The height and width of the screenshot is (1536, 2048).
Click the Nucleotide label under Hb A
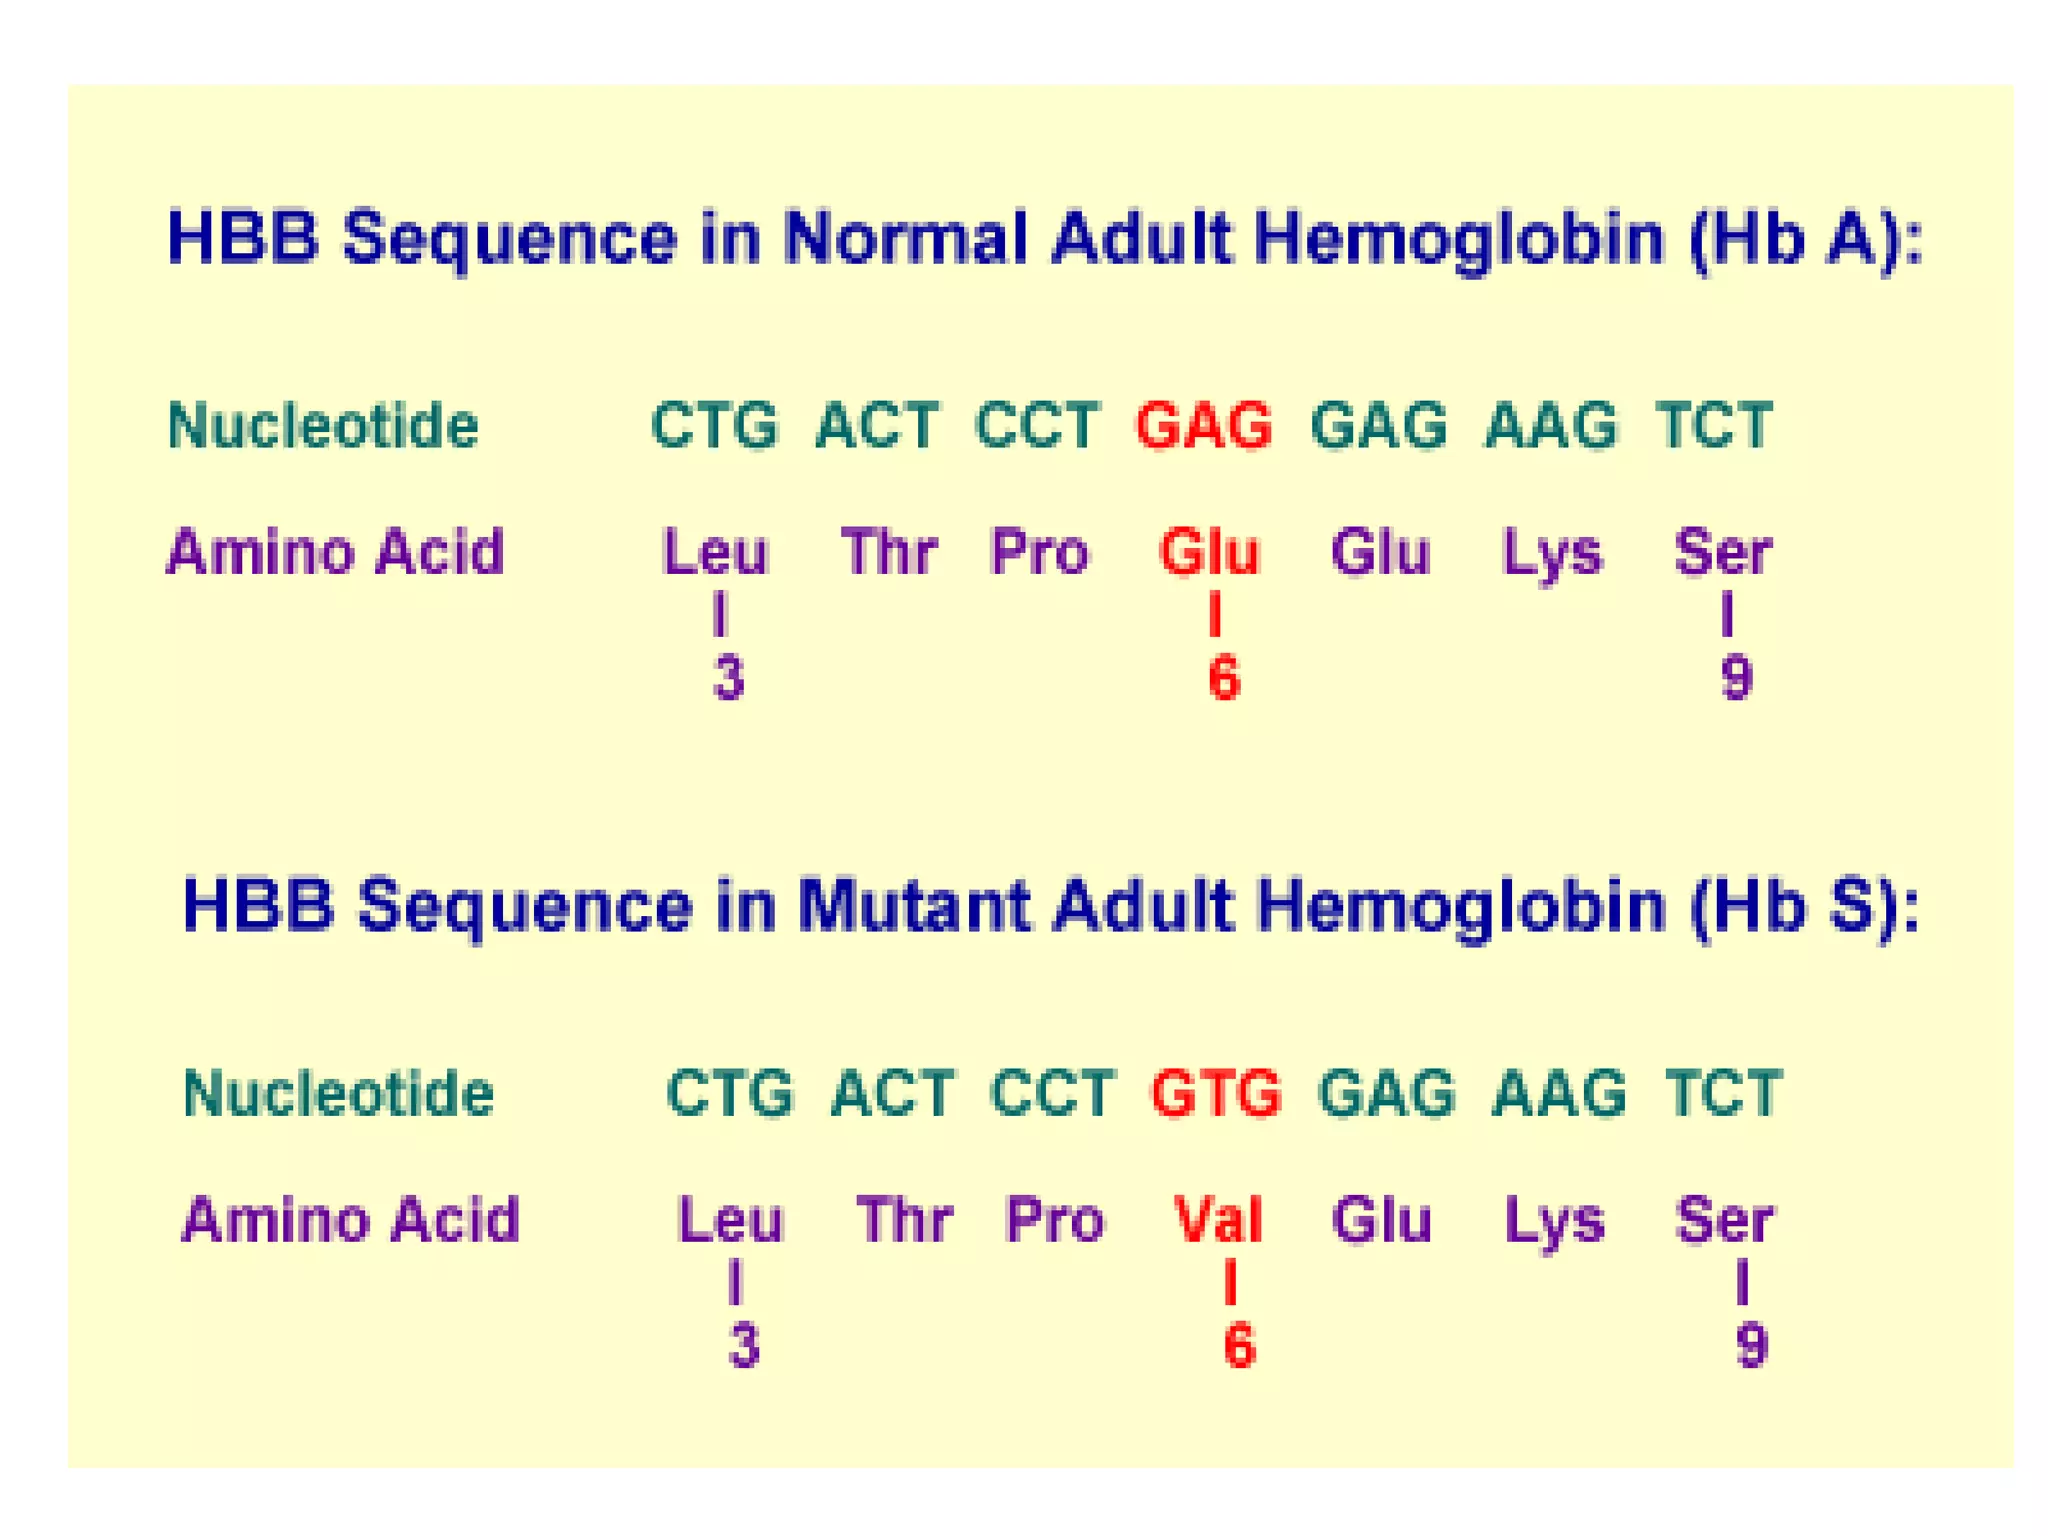(x=323, y=427)
